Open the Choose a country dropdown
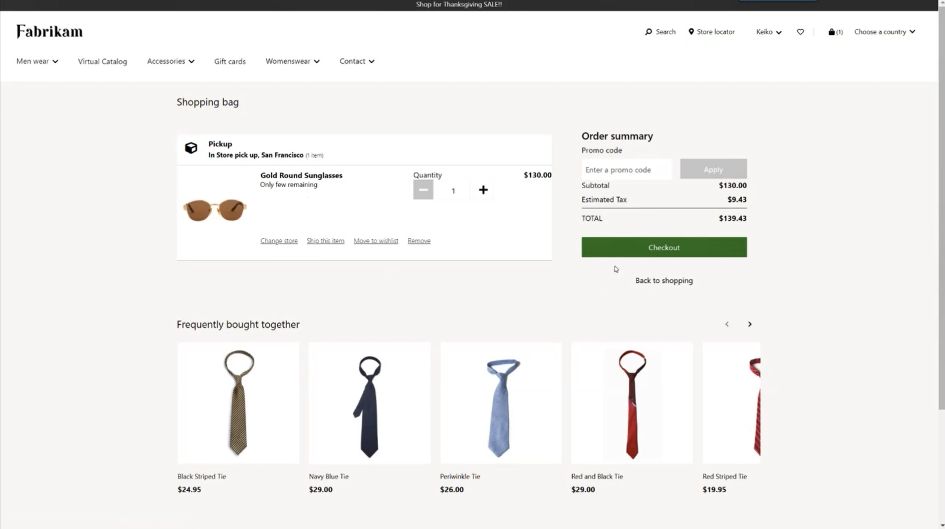The image size is (945, 529). point(884,32)
